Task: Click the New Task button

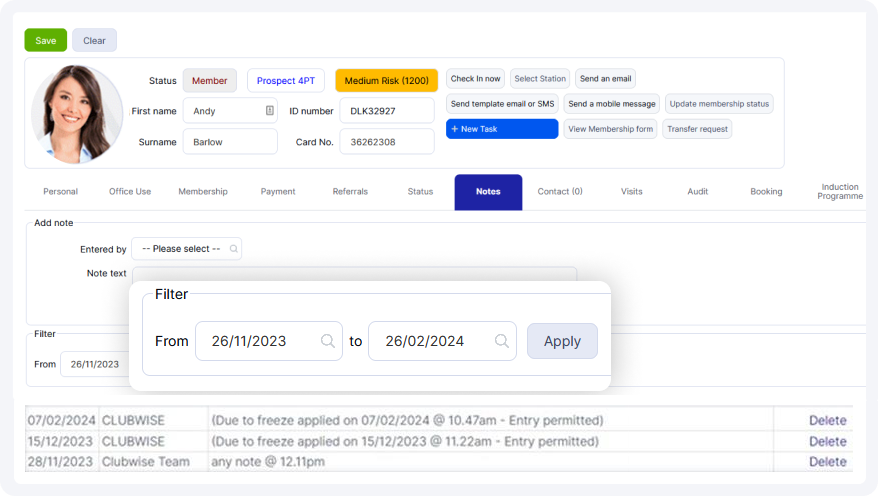Action: pos(501,129)
